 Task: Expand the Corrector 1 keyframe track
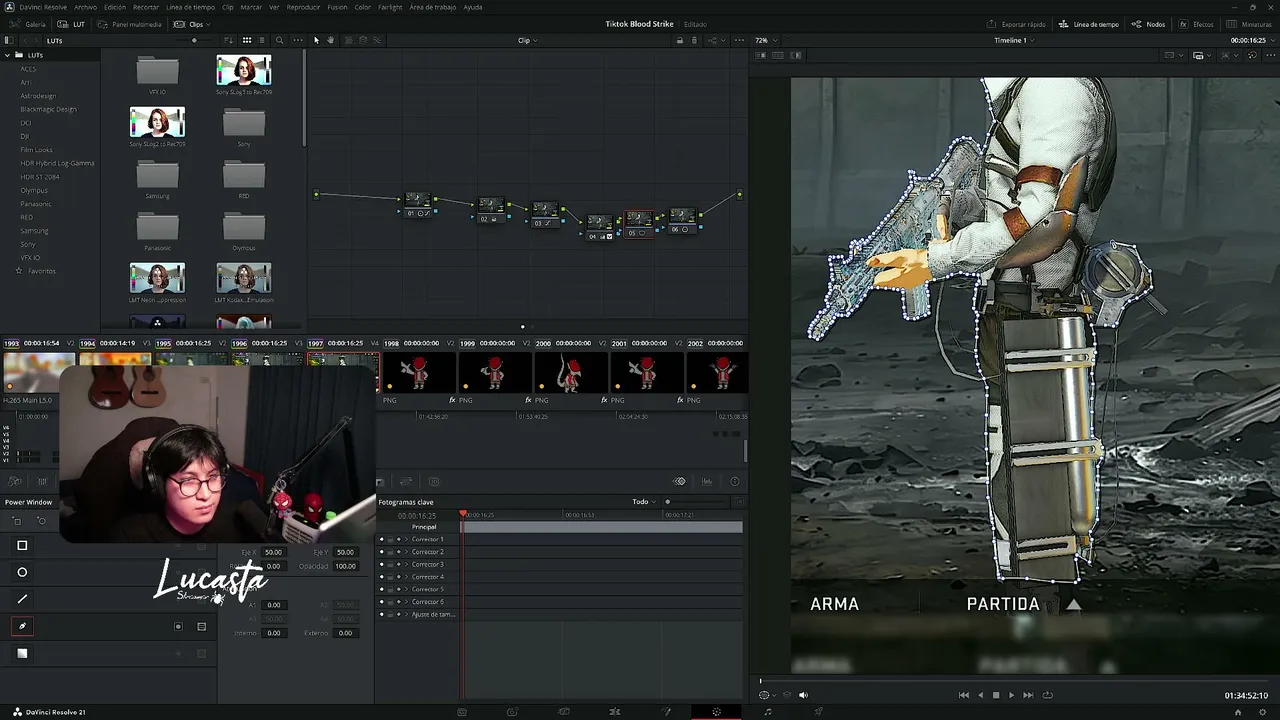pyautogui.click(x=406, y=539)
